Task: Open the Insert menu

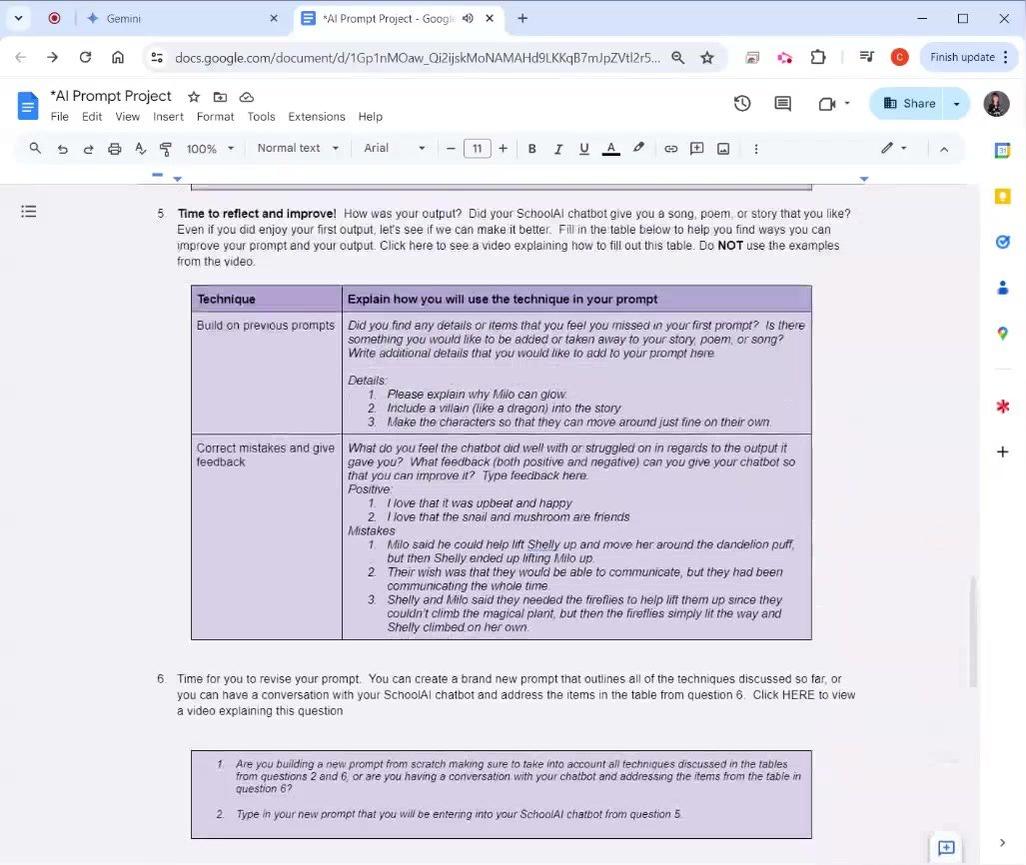Action: coord(168,116)
